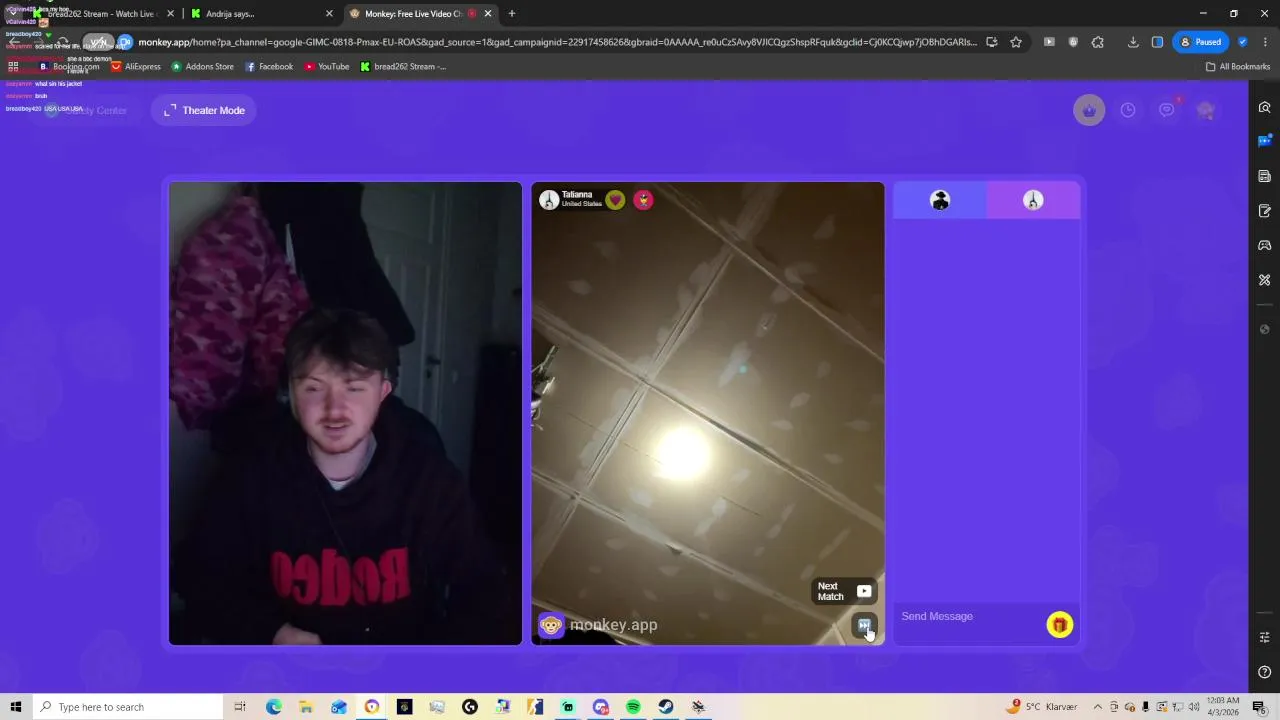Open the browser Downloads icon
1280x720 pixels.
point(1133,42)
